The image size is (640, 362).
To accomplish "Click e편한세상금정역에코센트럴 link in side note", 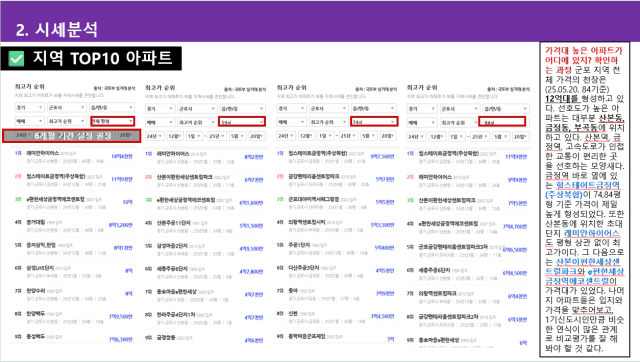I will [584, 276].
